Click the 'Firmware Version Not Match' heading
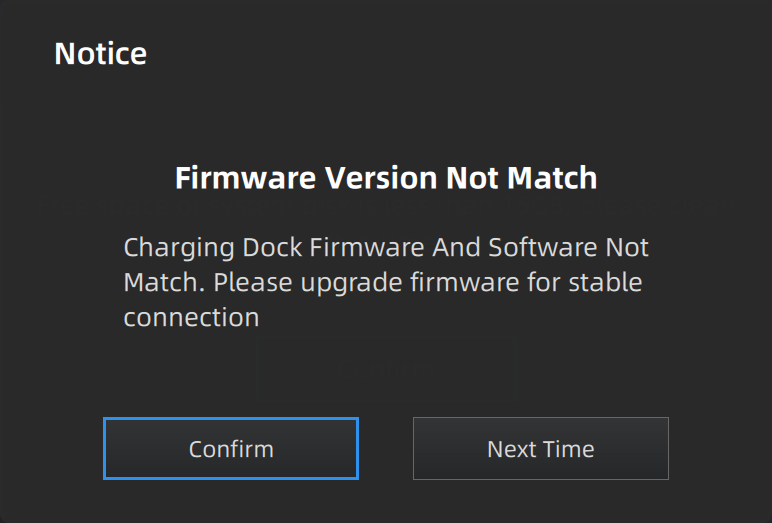 tap(386, 178)
